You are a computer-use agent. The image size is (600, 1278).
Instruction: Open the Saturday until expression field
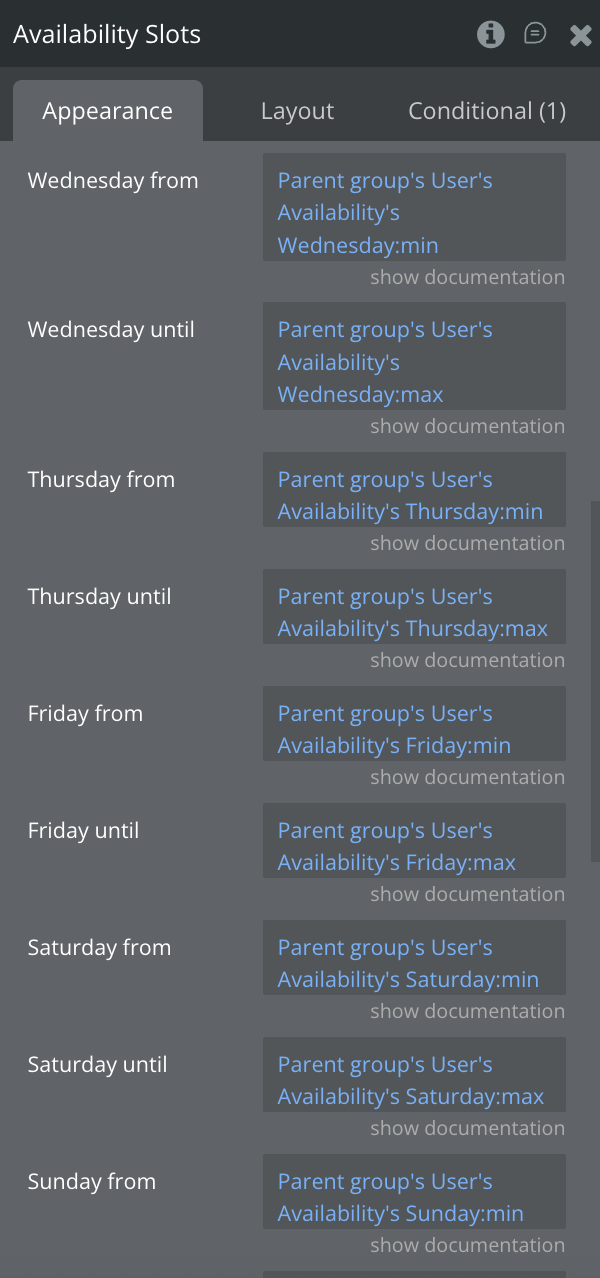[x=414, y=1080]
